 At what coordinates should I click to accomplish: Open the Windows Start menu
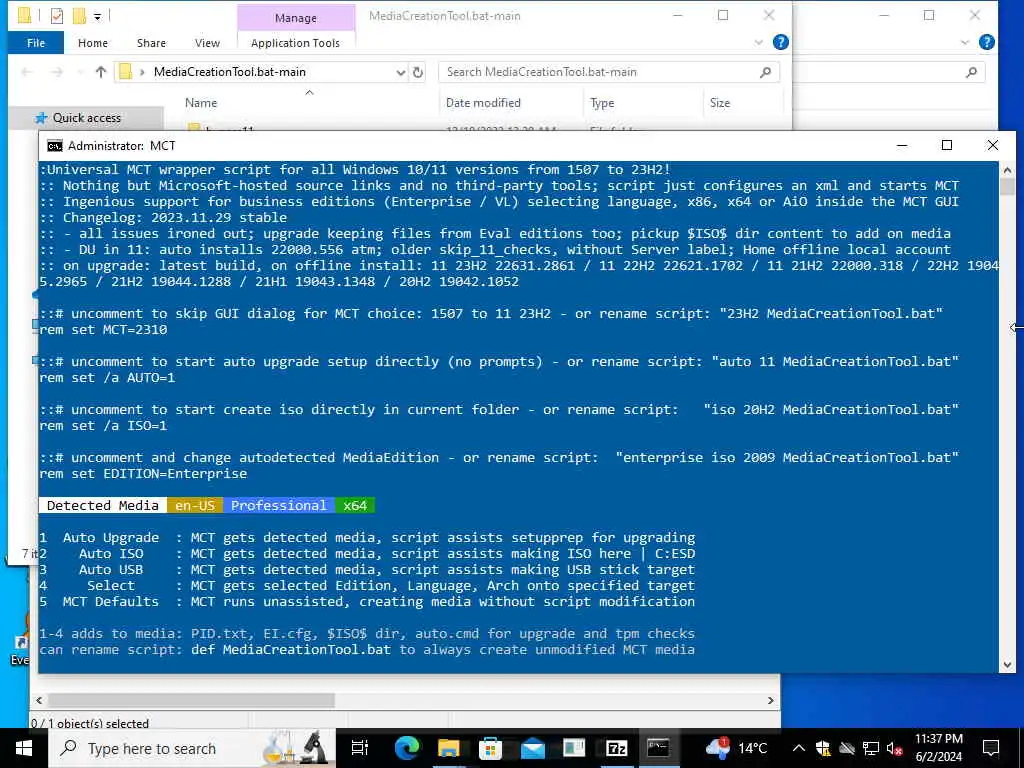click(24, 748)
